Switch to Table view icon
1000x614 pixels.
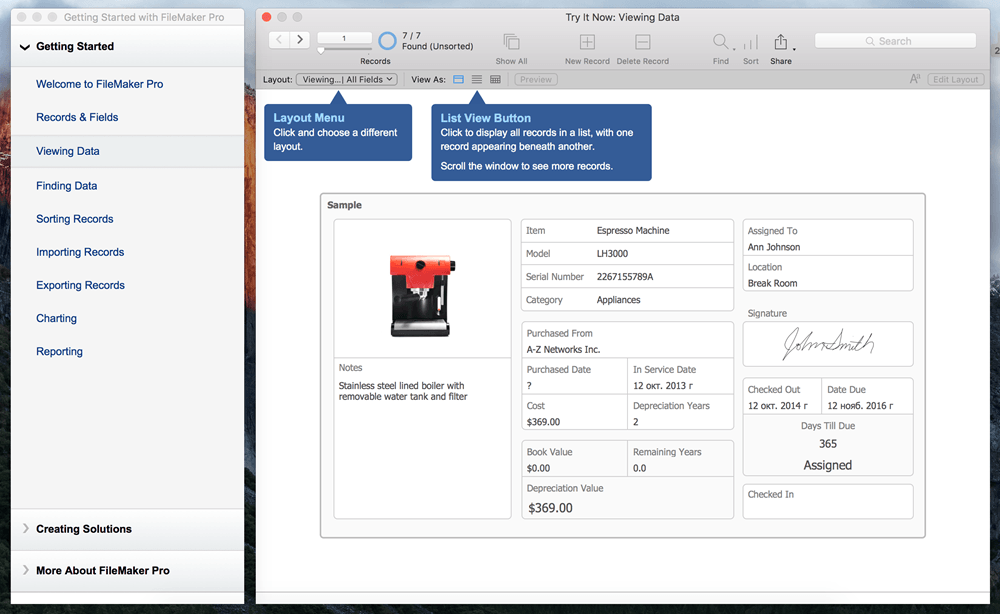point(495,80)
